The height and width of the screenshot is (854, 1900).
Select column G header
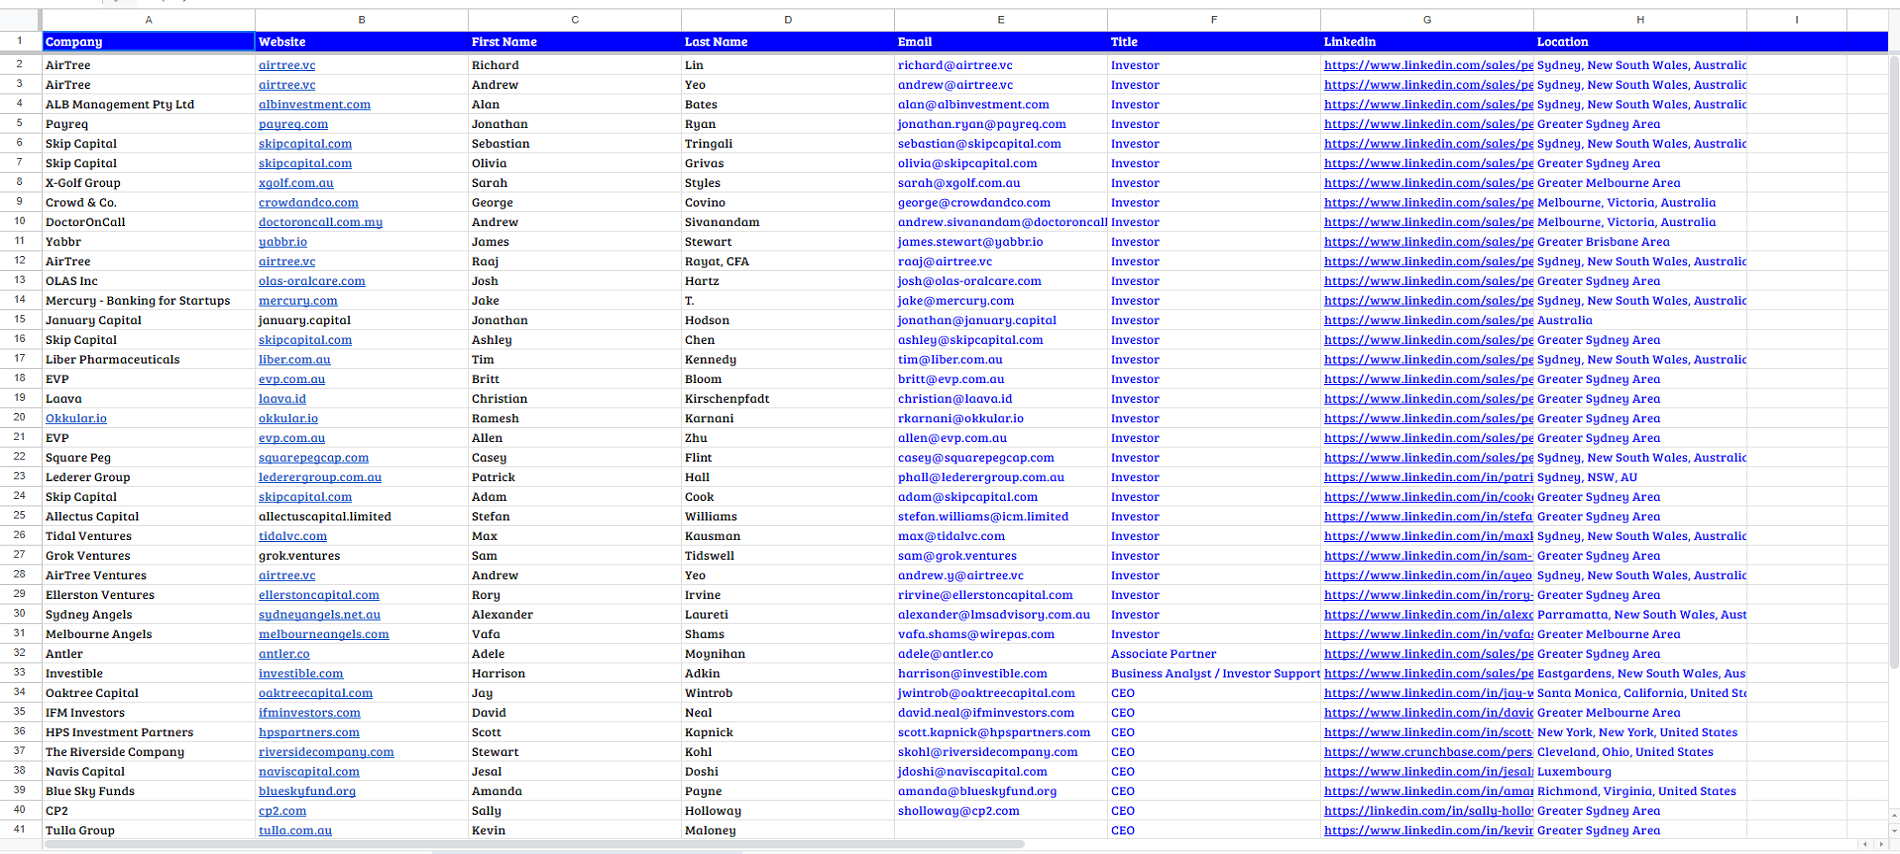(1426, 20)
